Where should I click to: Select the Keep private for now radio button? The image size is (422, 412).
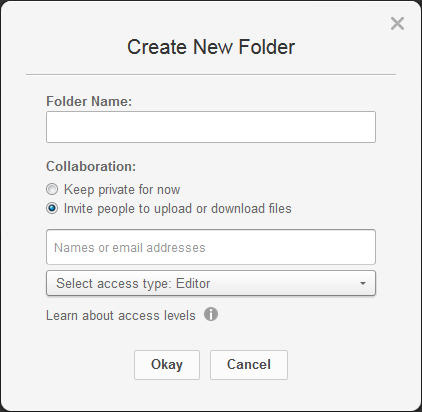click(x=52, y=189)
